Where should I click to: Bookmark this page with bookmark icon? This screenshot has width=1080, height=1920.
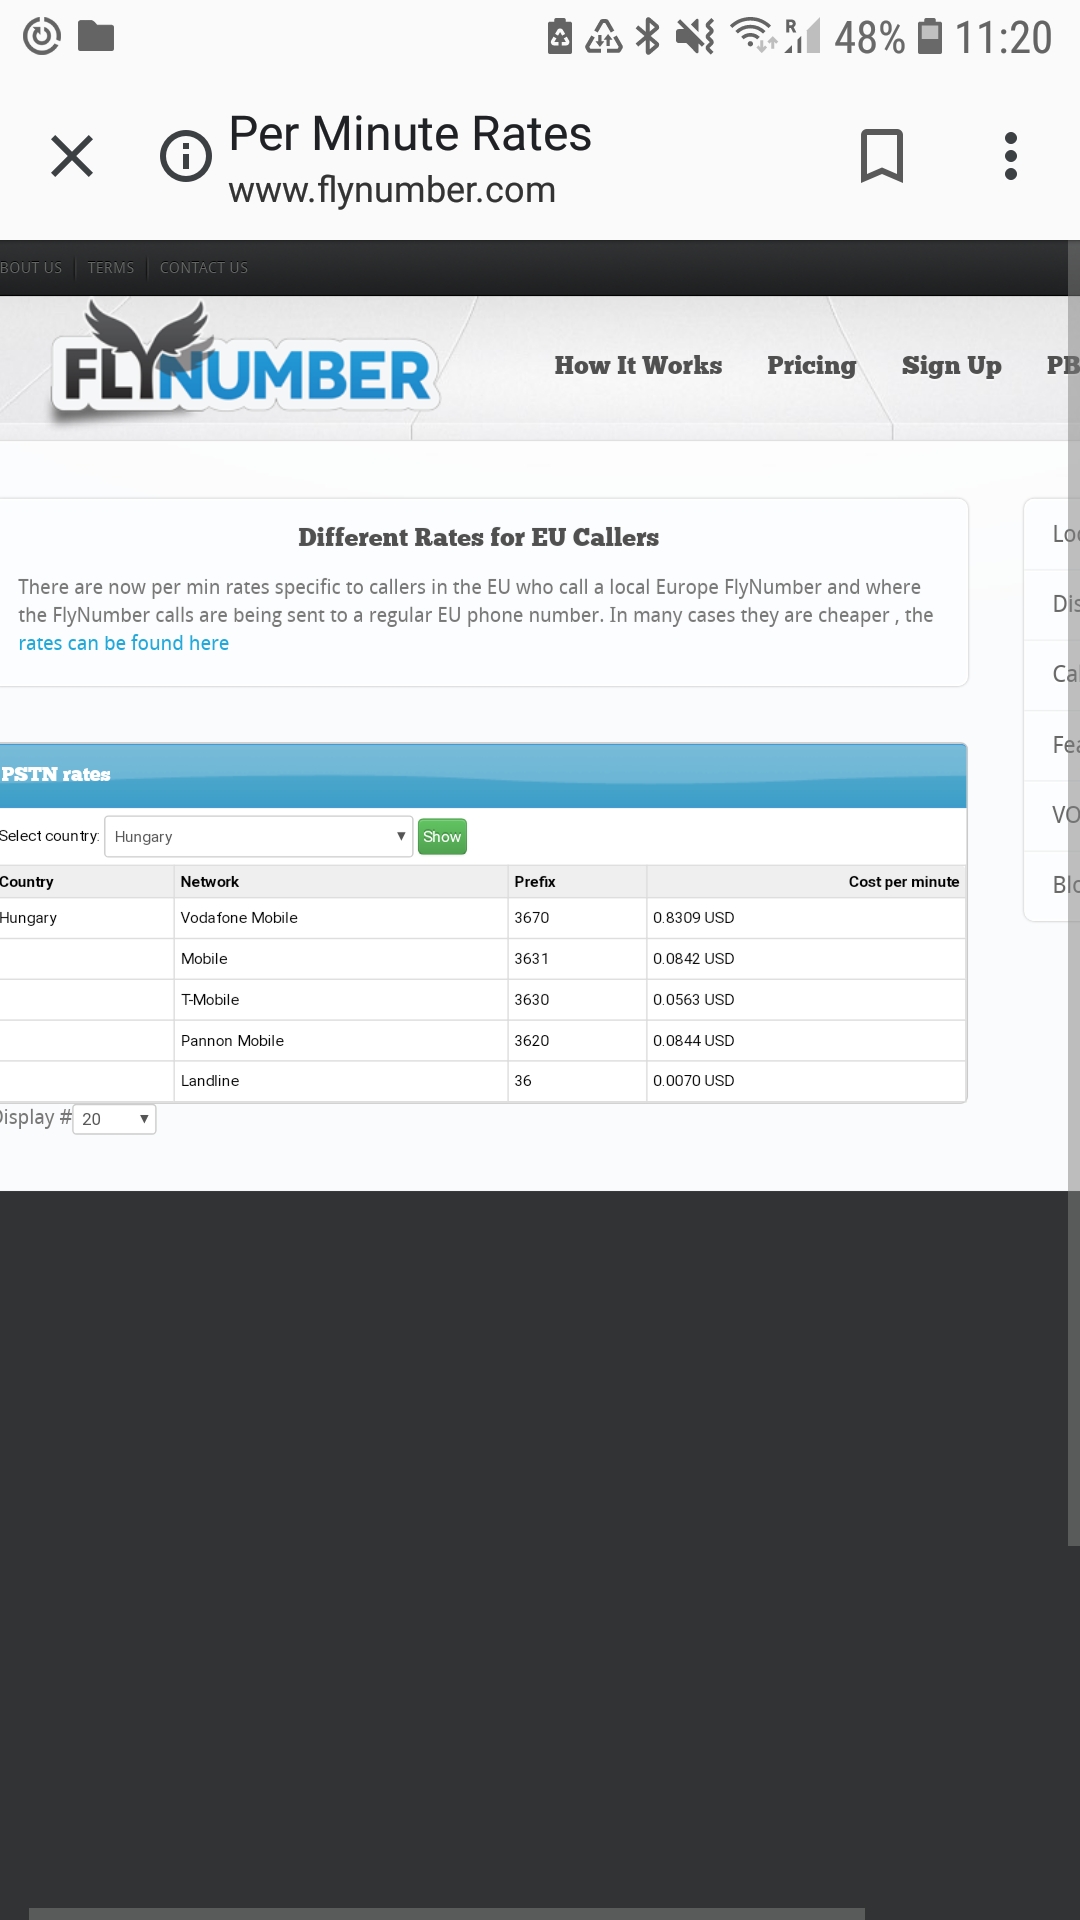click(881, 156)
